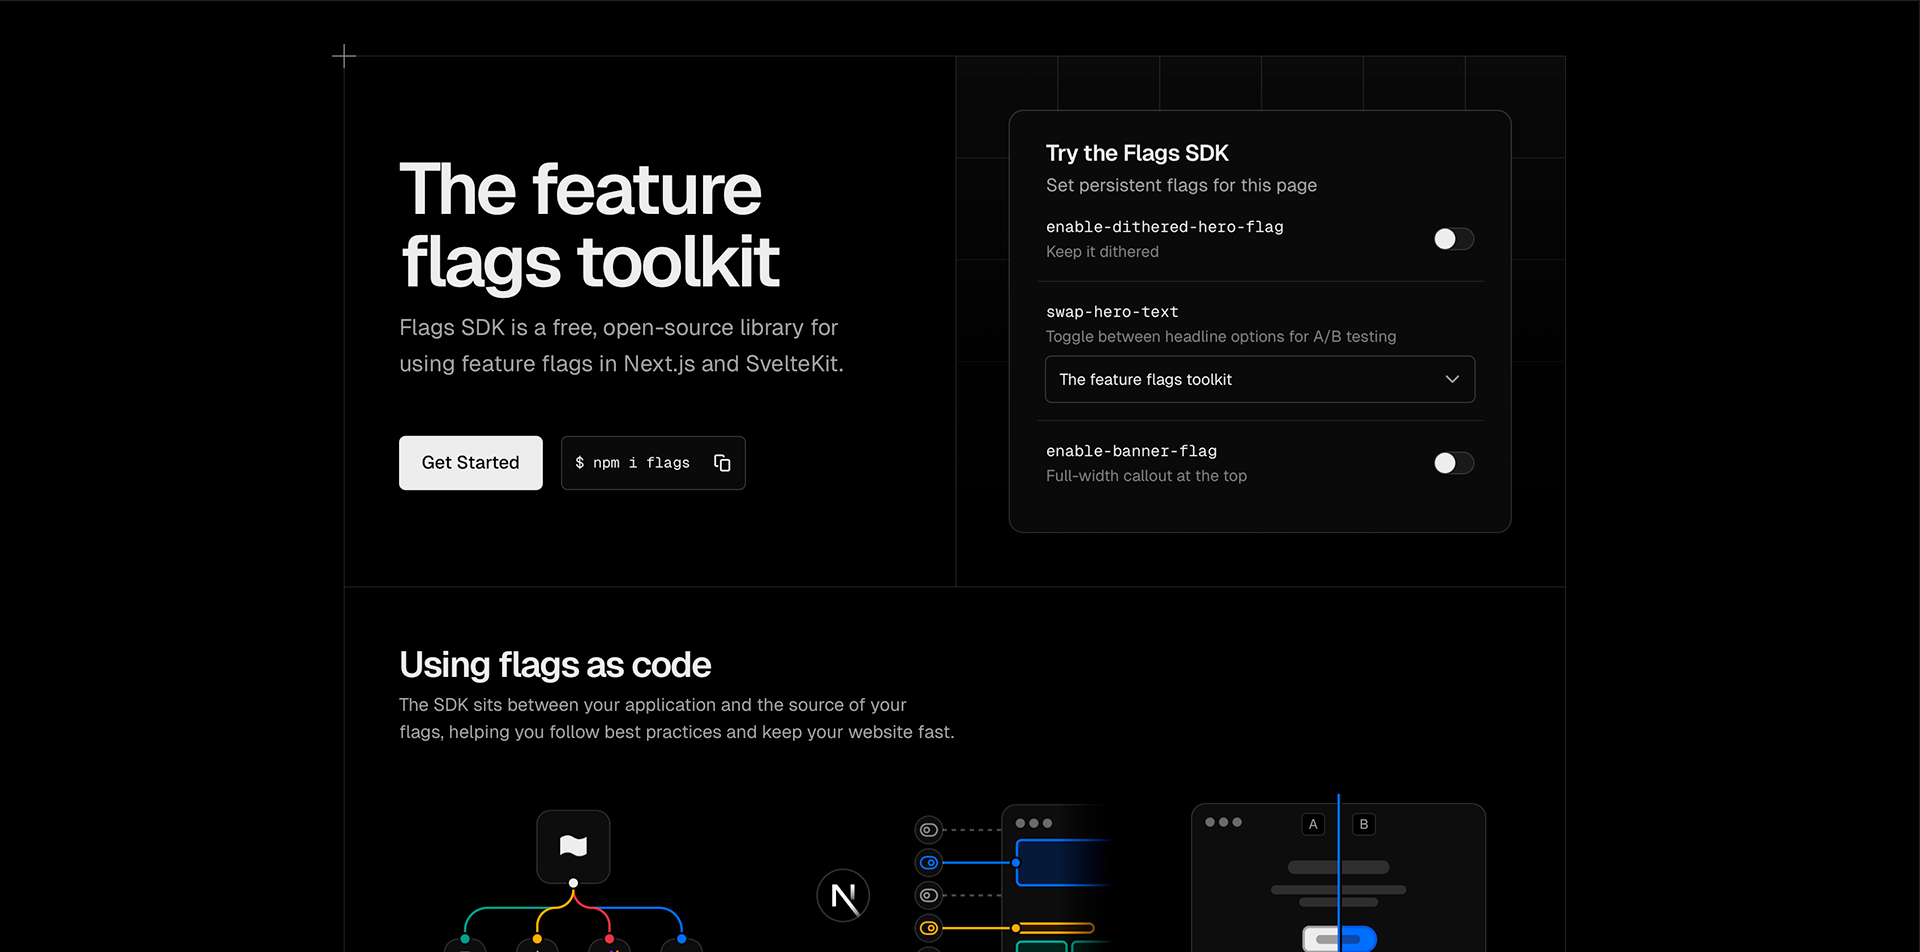Click the 'Toggle between headline options' description
The width and height of the screenshot is (1920, 952).
[1221, 337]
